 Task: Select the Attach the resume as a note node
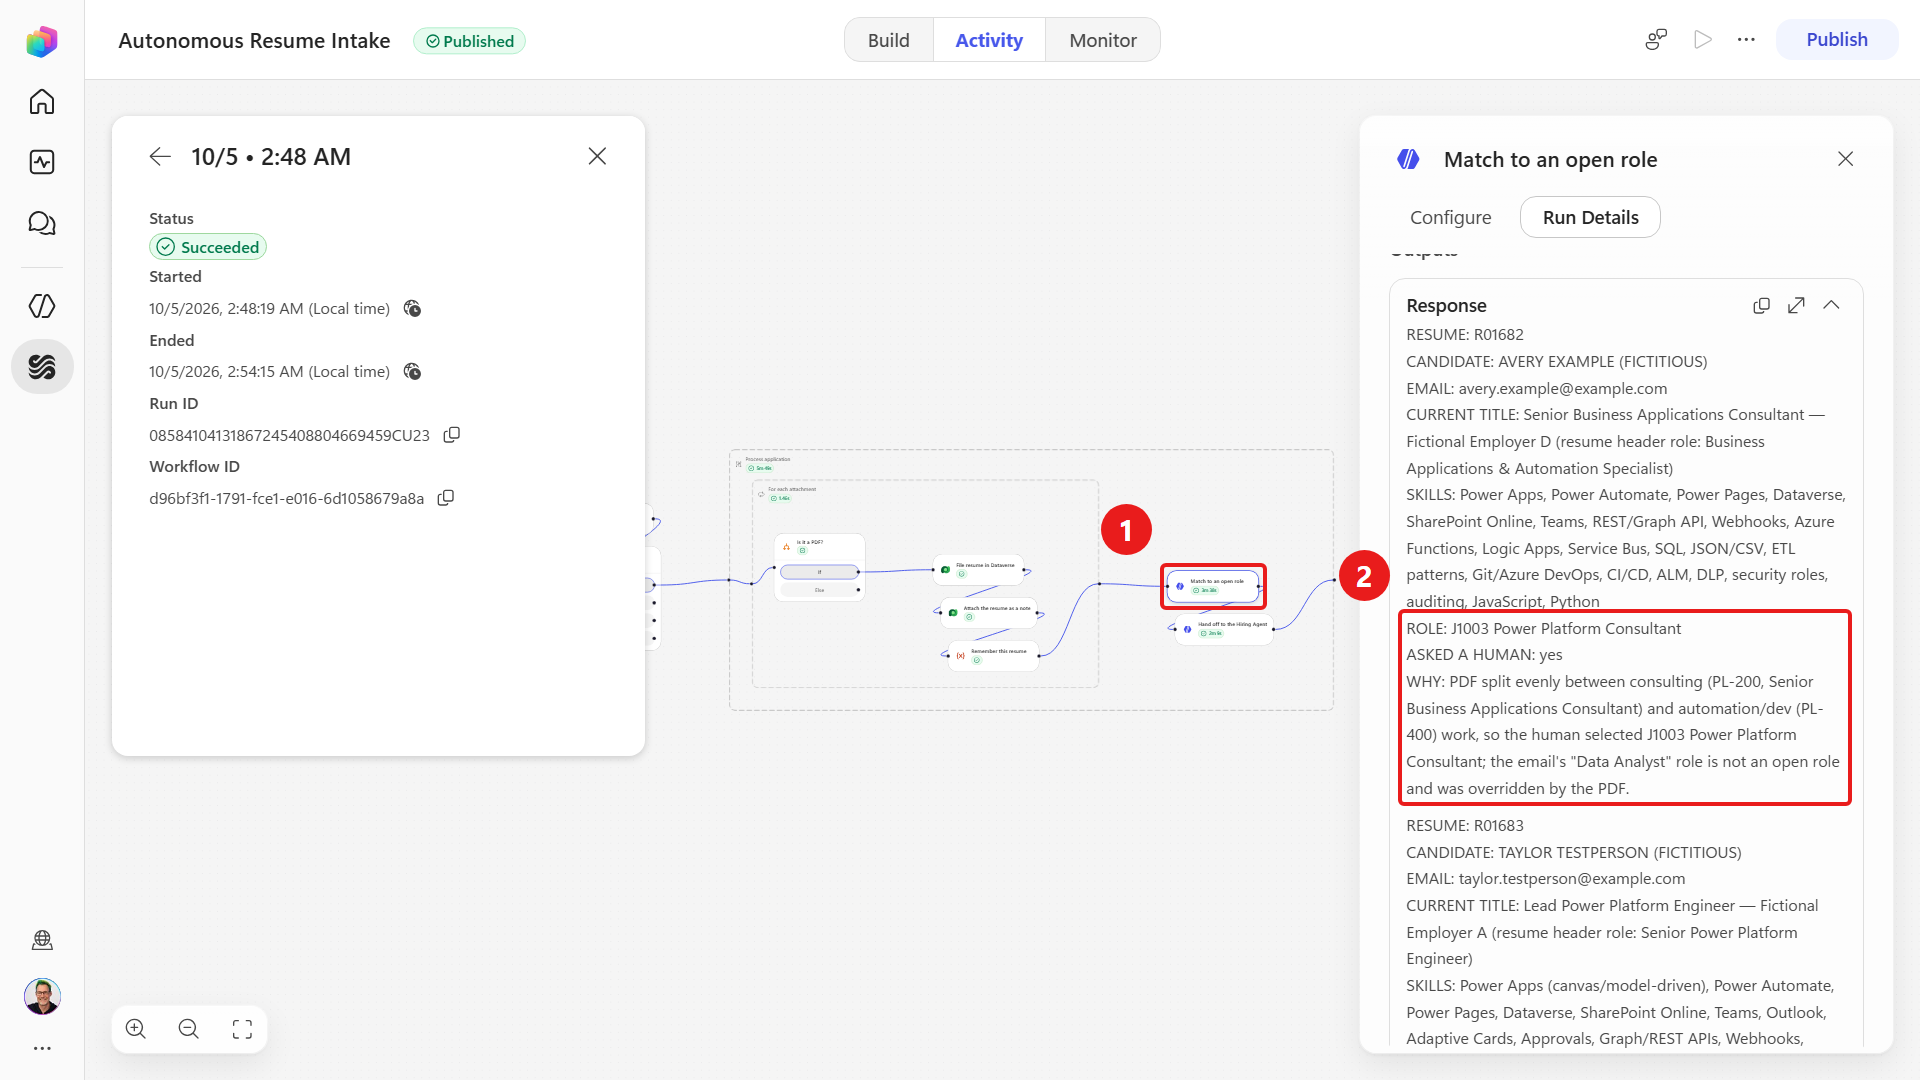click(x=989, y=612)
